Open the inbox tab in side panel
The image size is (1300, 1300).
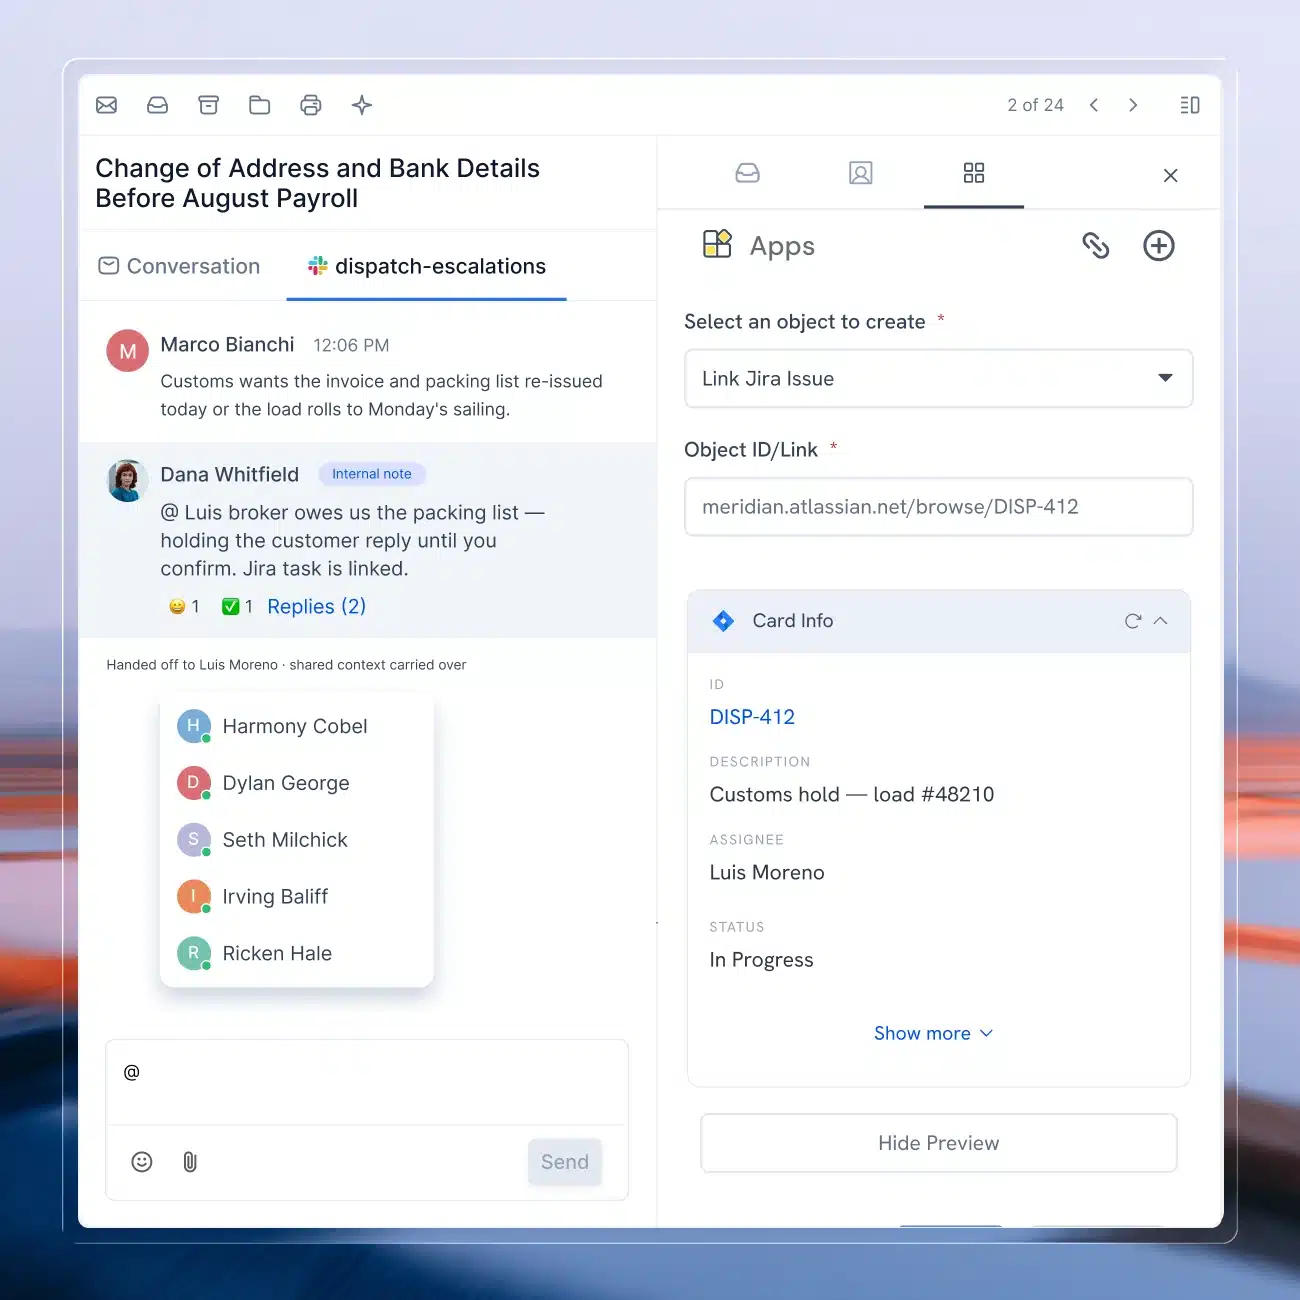[748, 173]
